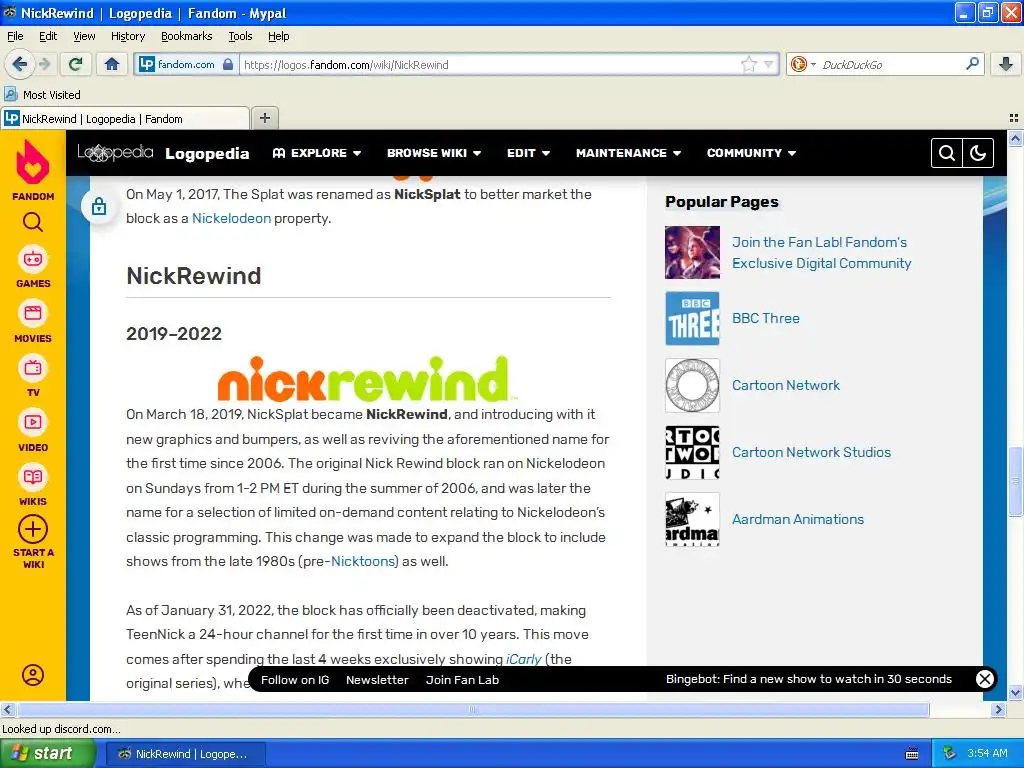Viewport: 1024px width, 768px height.
Task: Go to the browser Home icon
Action: point(112,64)
